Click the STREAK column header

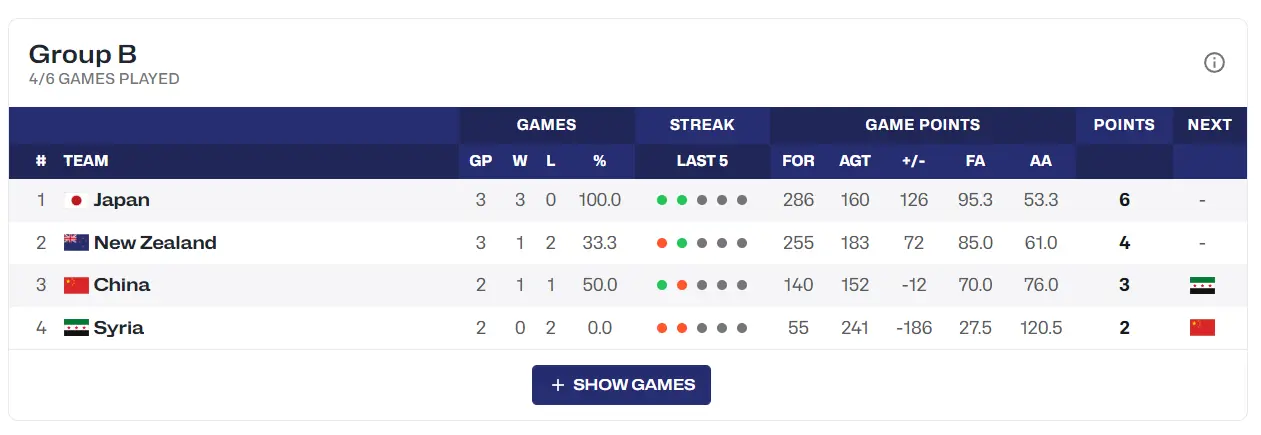coord(702,125)
